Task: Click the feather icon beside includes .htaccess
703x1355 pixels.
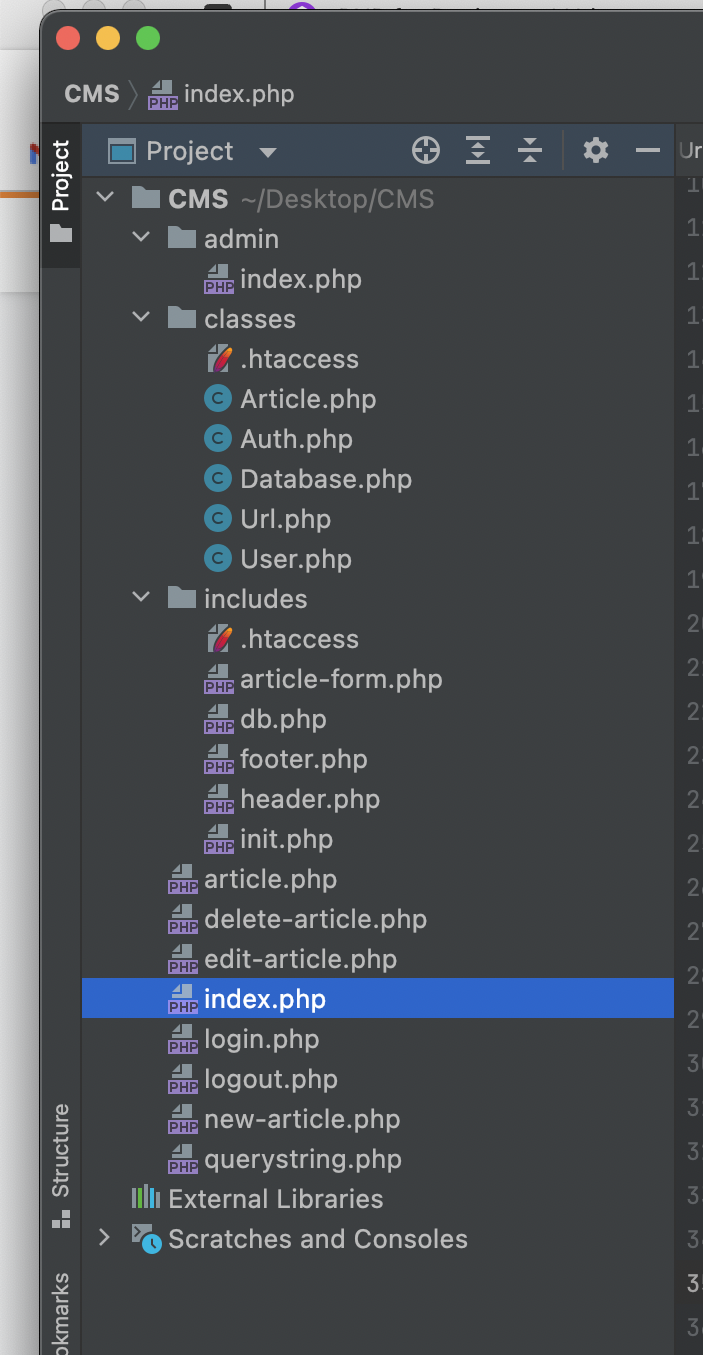Action: click(219, 638)
